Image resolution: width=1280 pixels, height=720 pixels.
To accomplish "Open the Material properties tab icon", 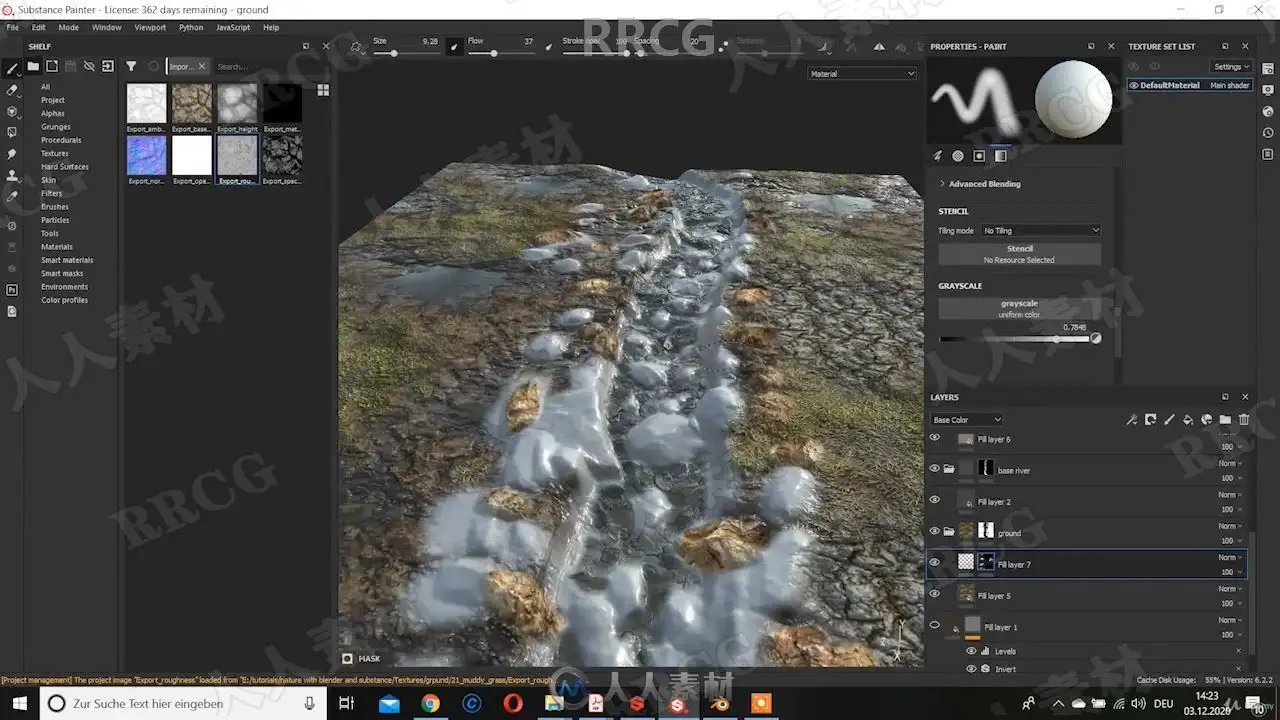I will 1000,156.
